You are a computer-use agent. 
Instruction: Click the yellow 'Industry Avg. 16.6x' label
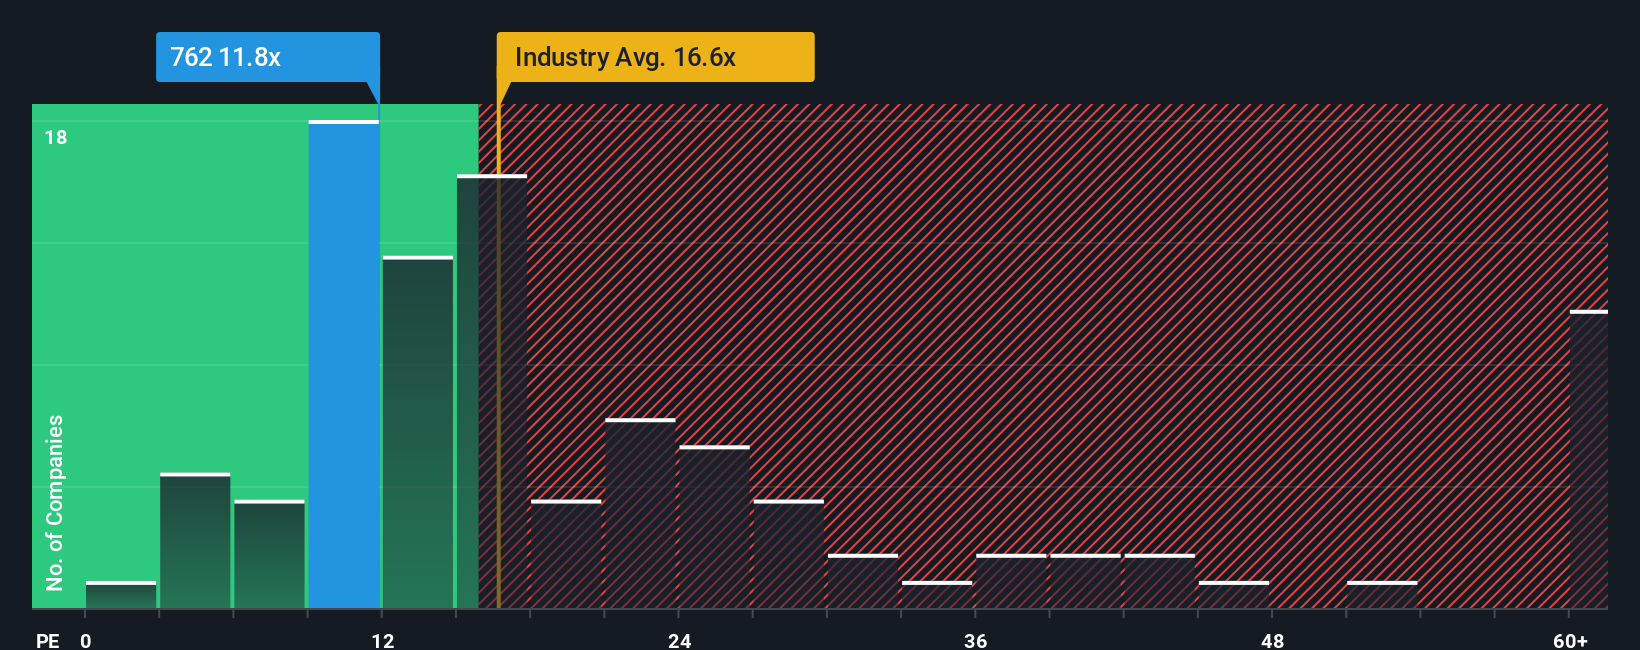[655, 57]
